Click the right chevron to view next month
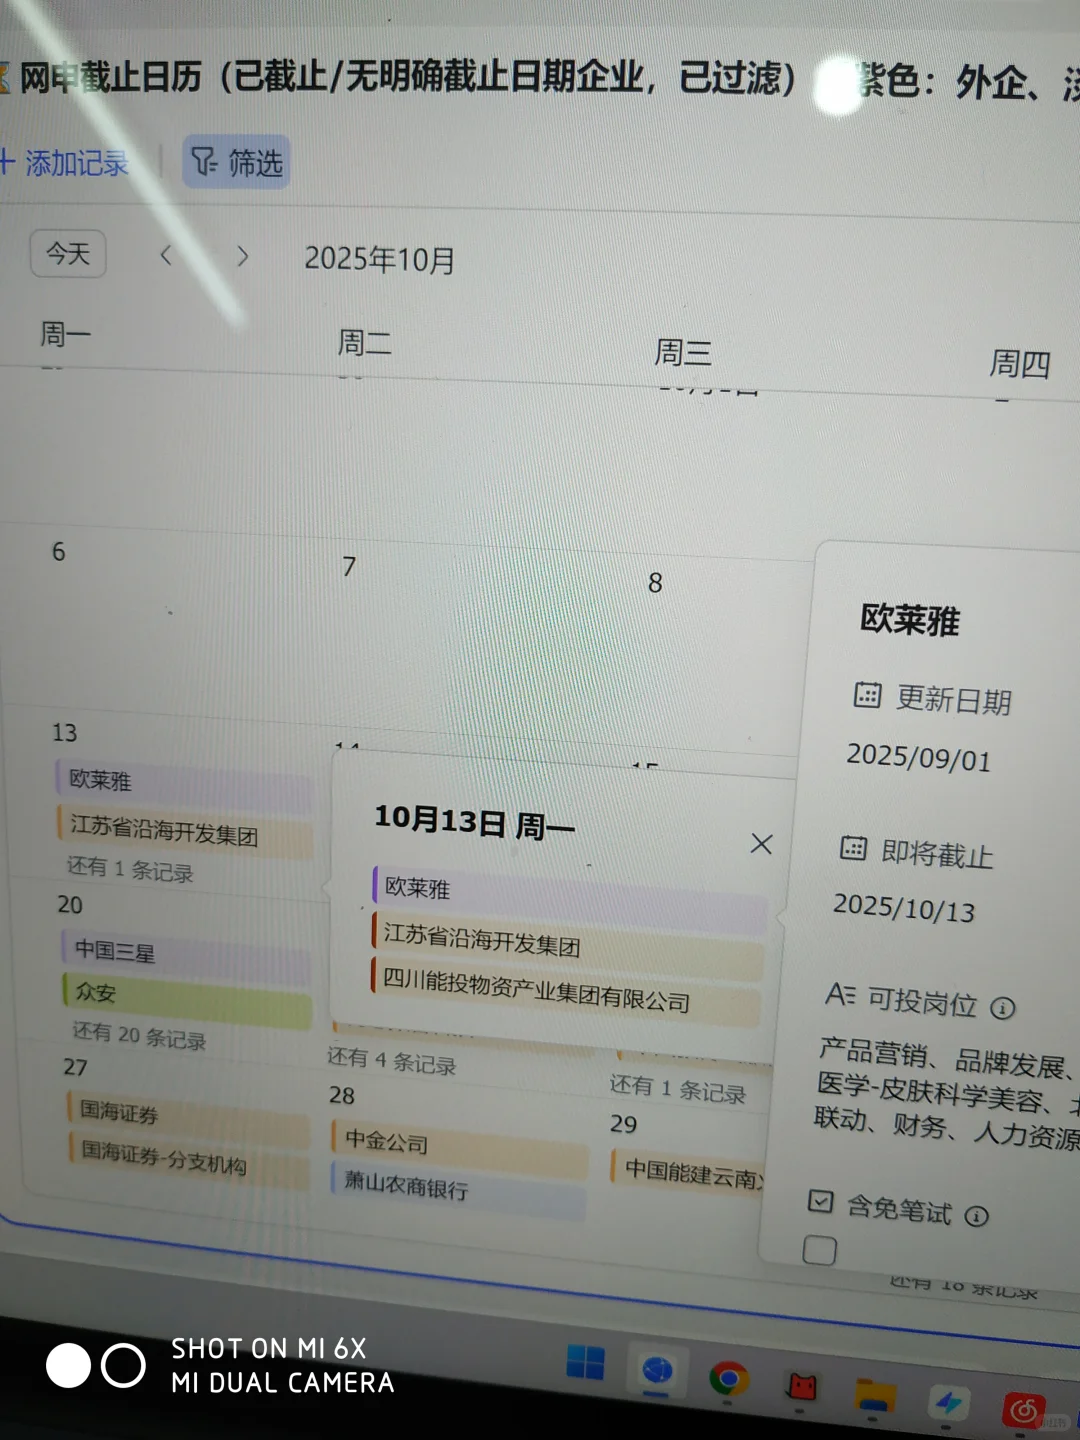The image size is (1080, 1440). [x=243, y=257]
